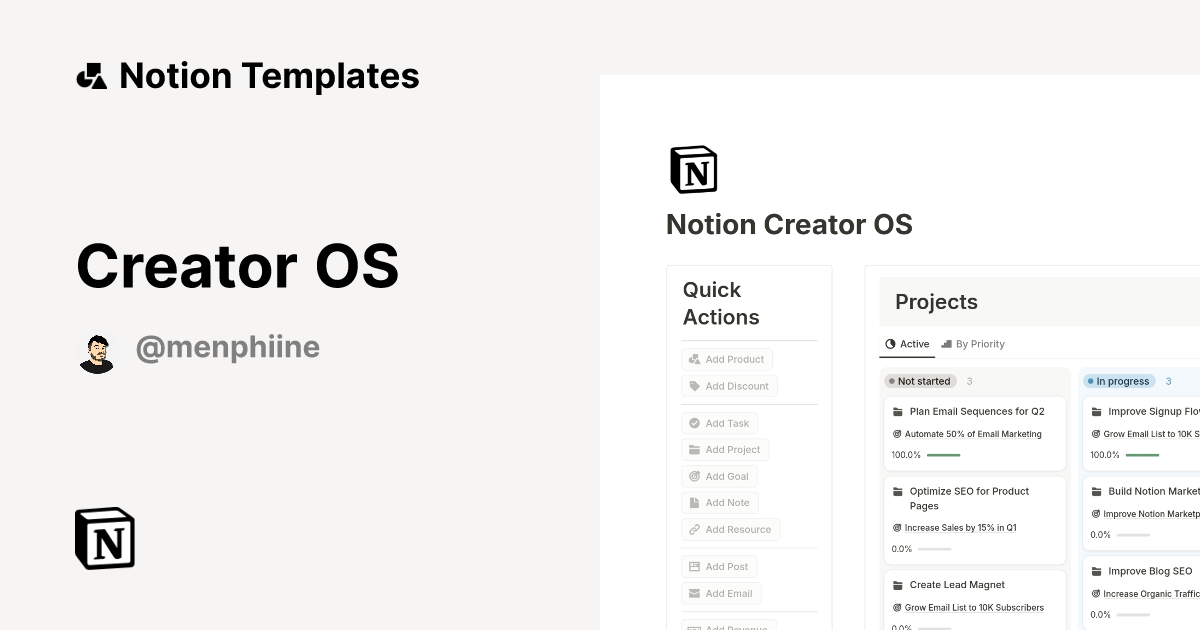1200x630 pixels.
Task: Click the folder icon on Add Project
Action: pyautogui.click(x=693, y=449)
